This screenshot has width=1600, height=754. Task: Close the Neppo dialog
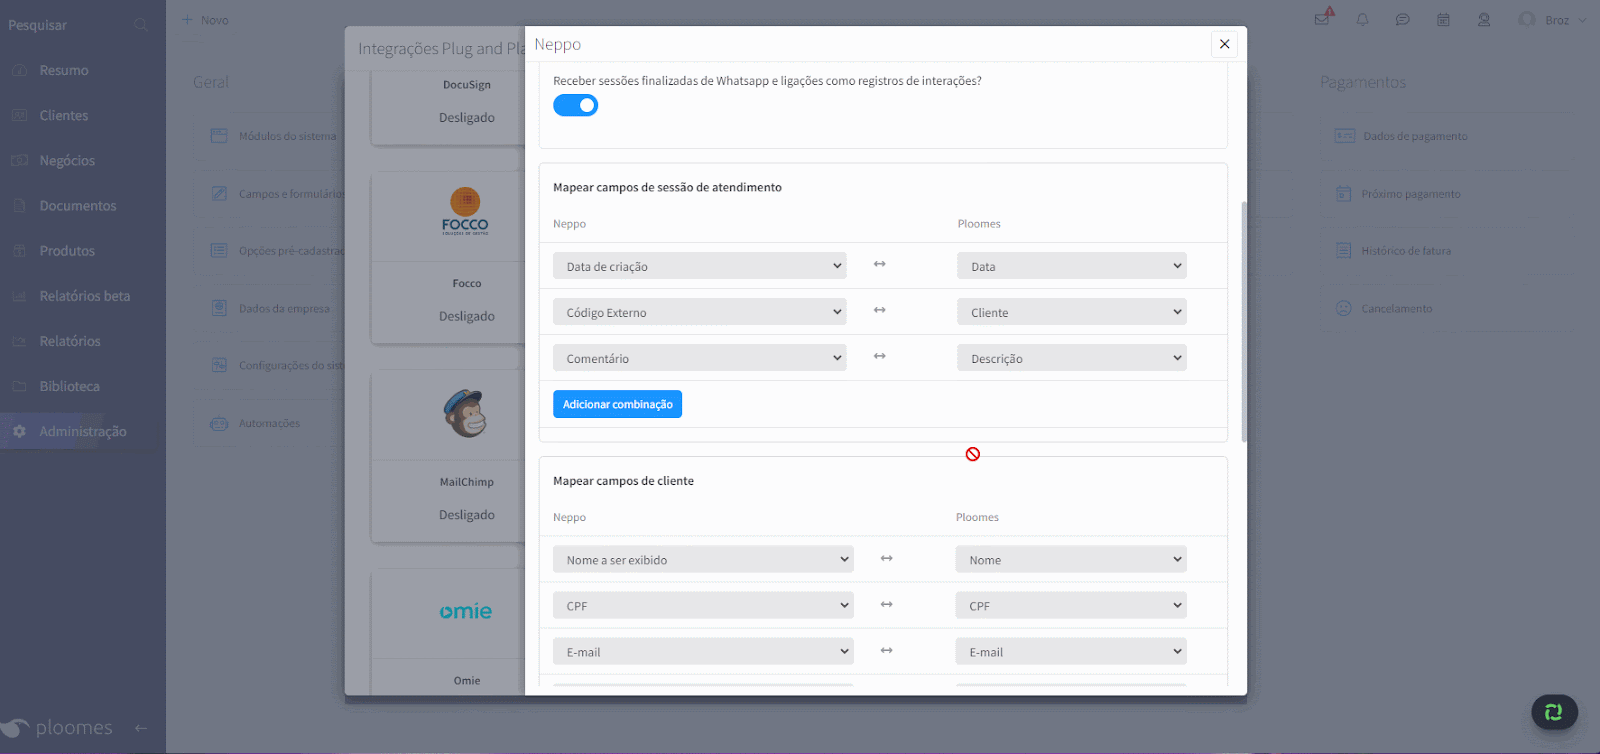point(1224,44)
